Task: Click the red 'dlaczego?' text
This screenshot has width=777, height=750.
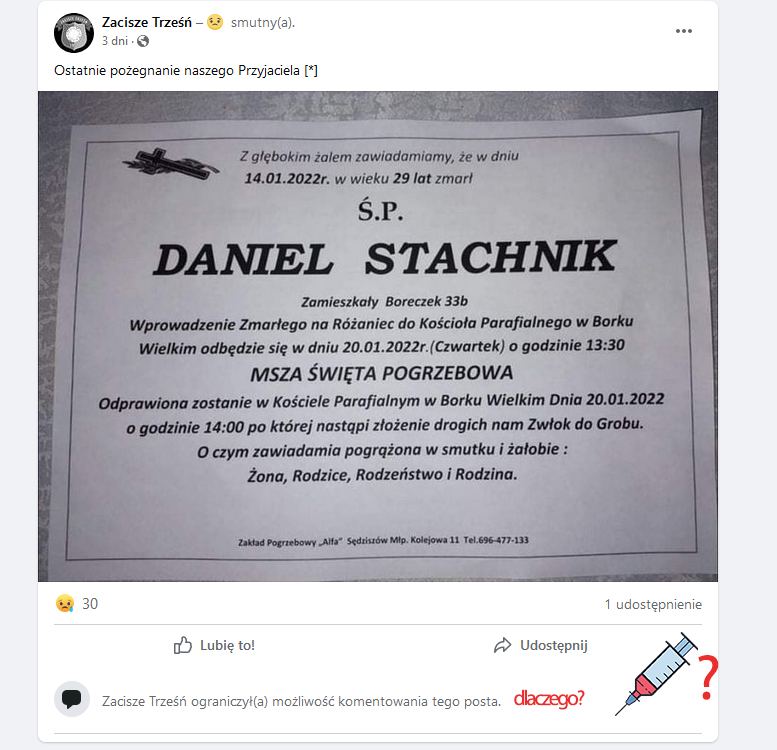Action: [x=549, y=698]
